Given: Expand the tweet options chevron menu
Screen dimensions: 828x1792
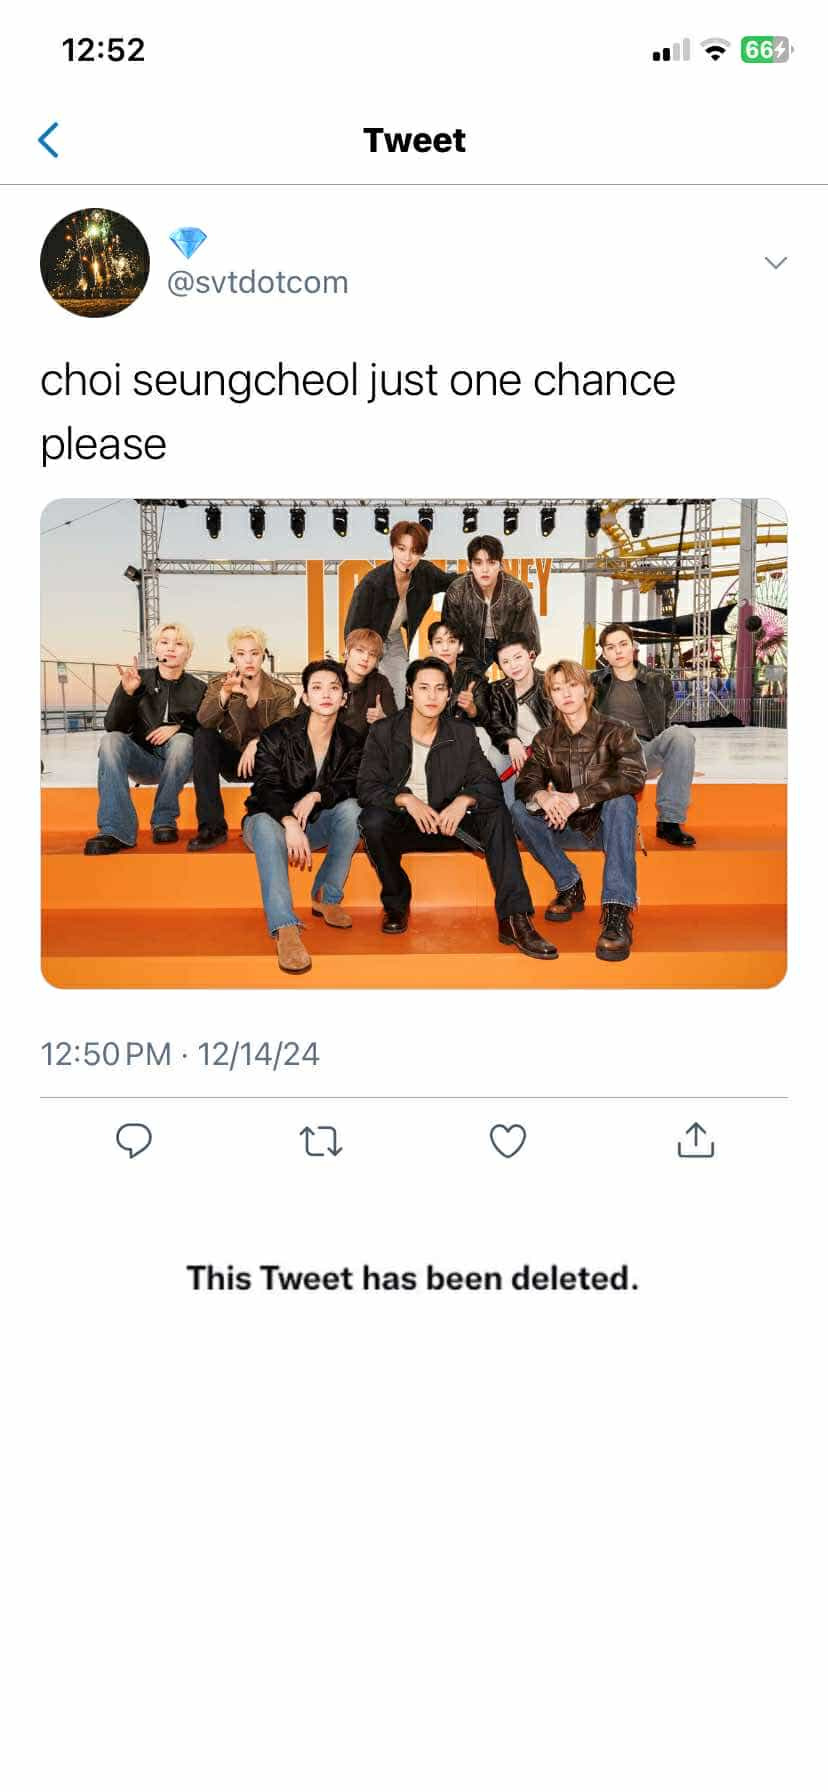Looking at the screenshot, I should [776, 263].
